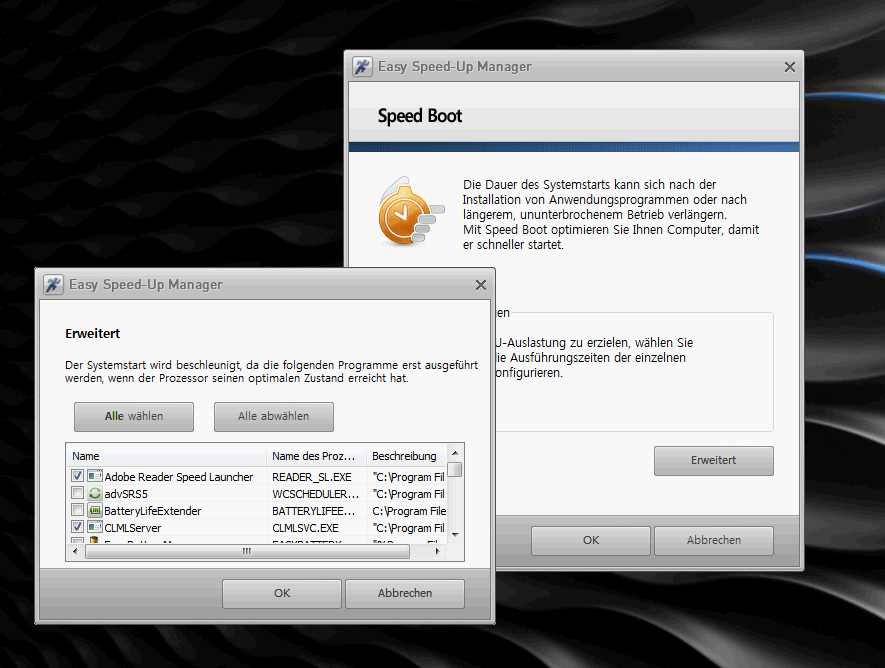The image size is (885, 668).
Task: Close the Erweitert dialog with X
Action: click(480, 285)
